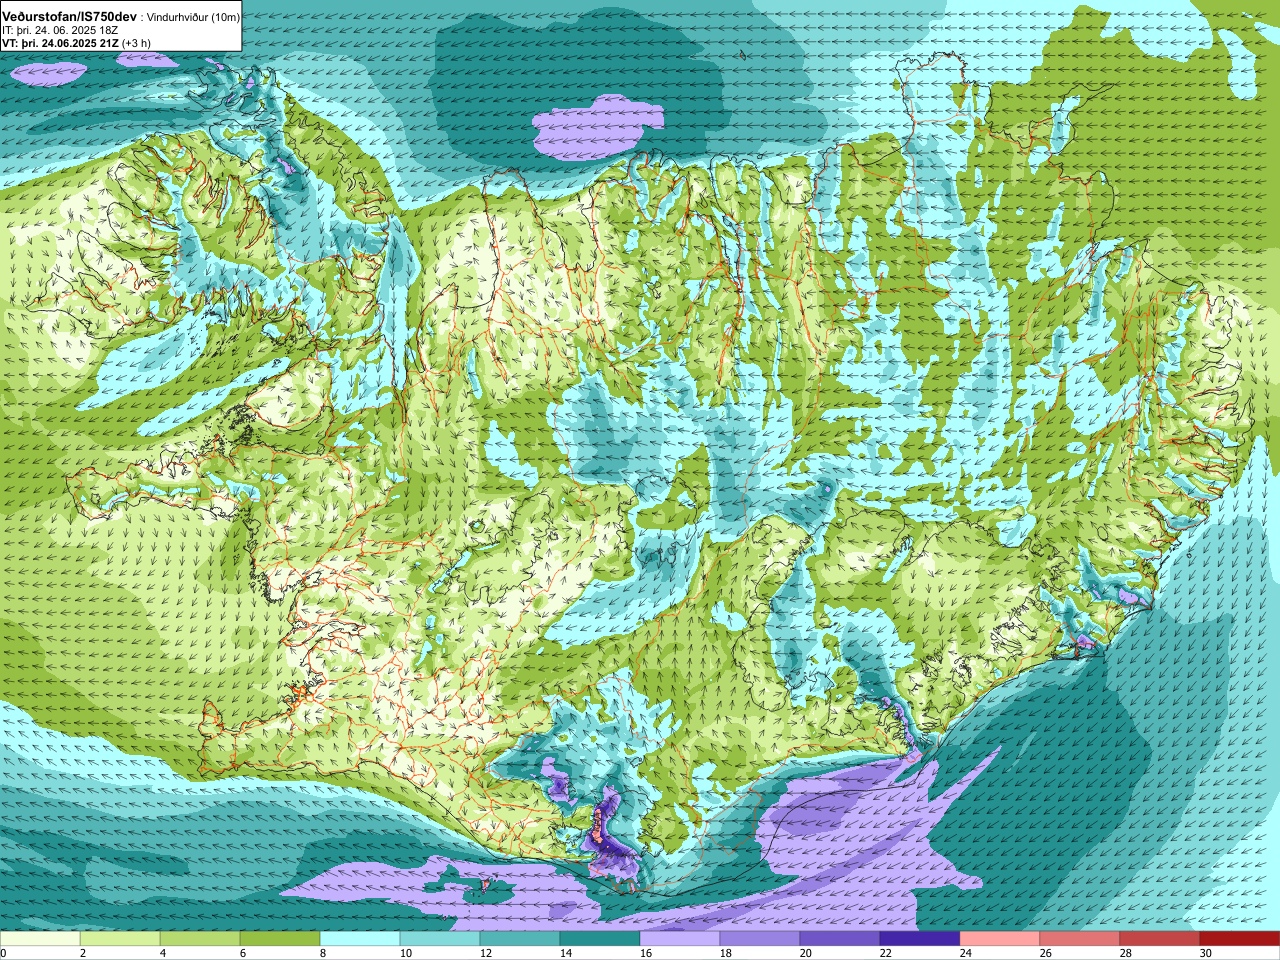1280x960 pixels.
Task: Select the 20–22 violet legend swatch
Action: 840,939
